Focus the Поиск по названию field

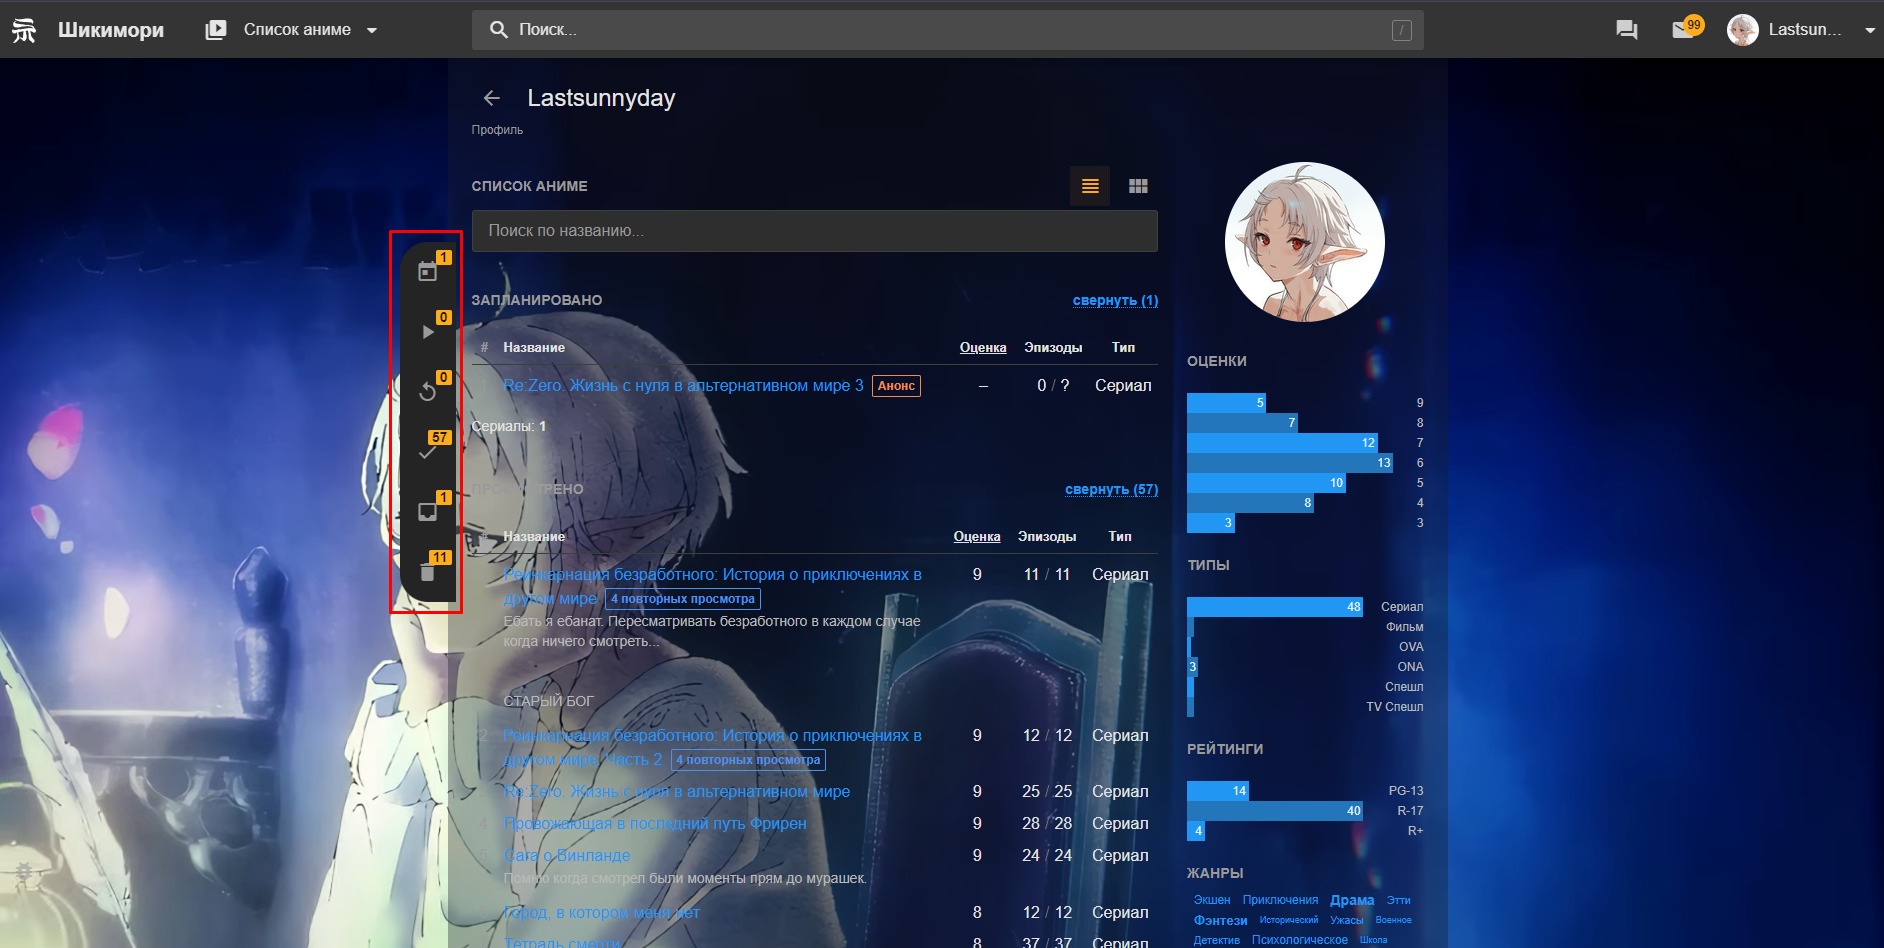814,231
